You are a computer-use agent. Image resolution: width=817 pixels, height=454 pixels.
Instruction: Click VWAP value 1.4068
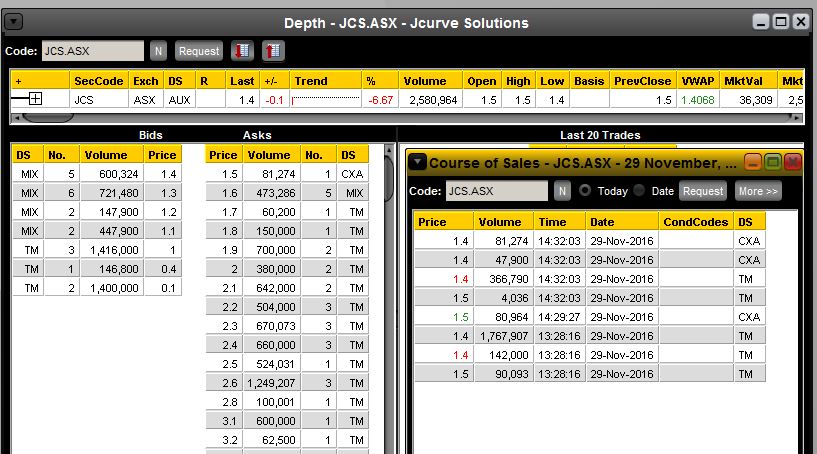[x=698, y=100]
